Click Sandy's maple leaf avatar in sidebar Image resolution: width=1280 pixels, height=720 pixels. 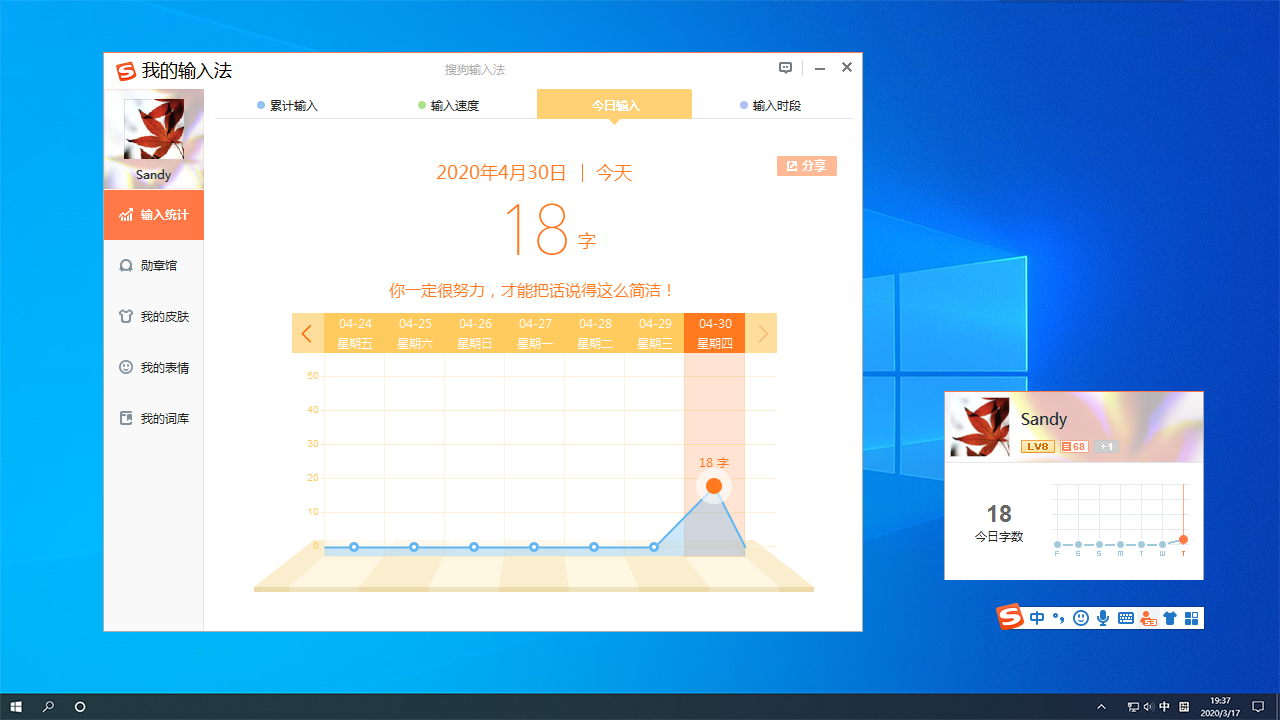(x=154, y=130)
